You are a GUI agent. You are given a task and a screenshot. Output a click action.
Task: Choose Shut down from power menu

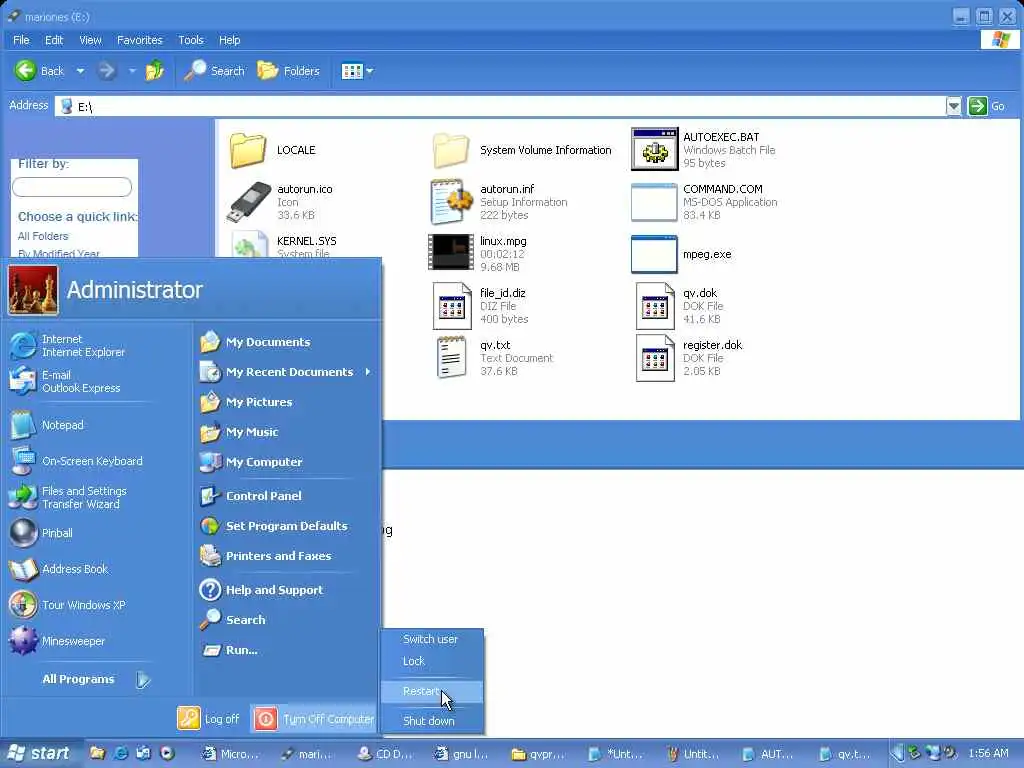(431, 721)
